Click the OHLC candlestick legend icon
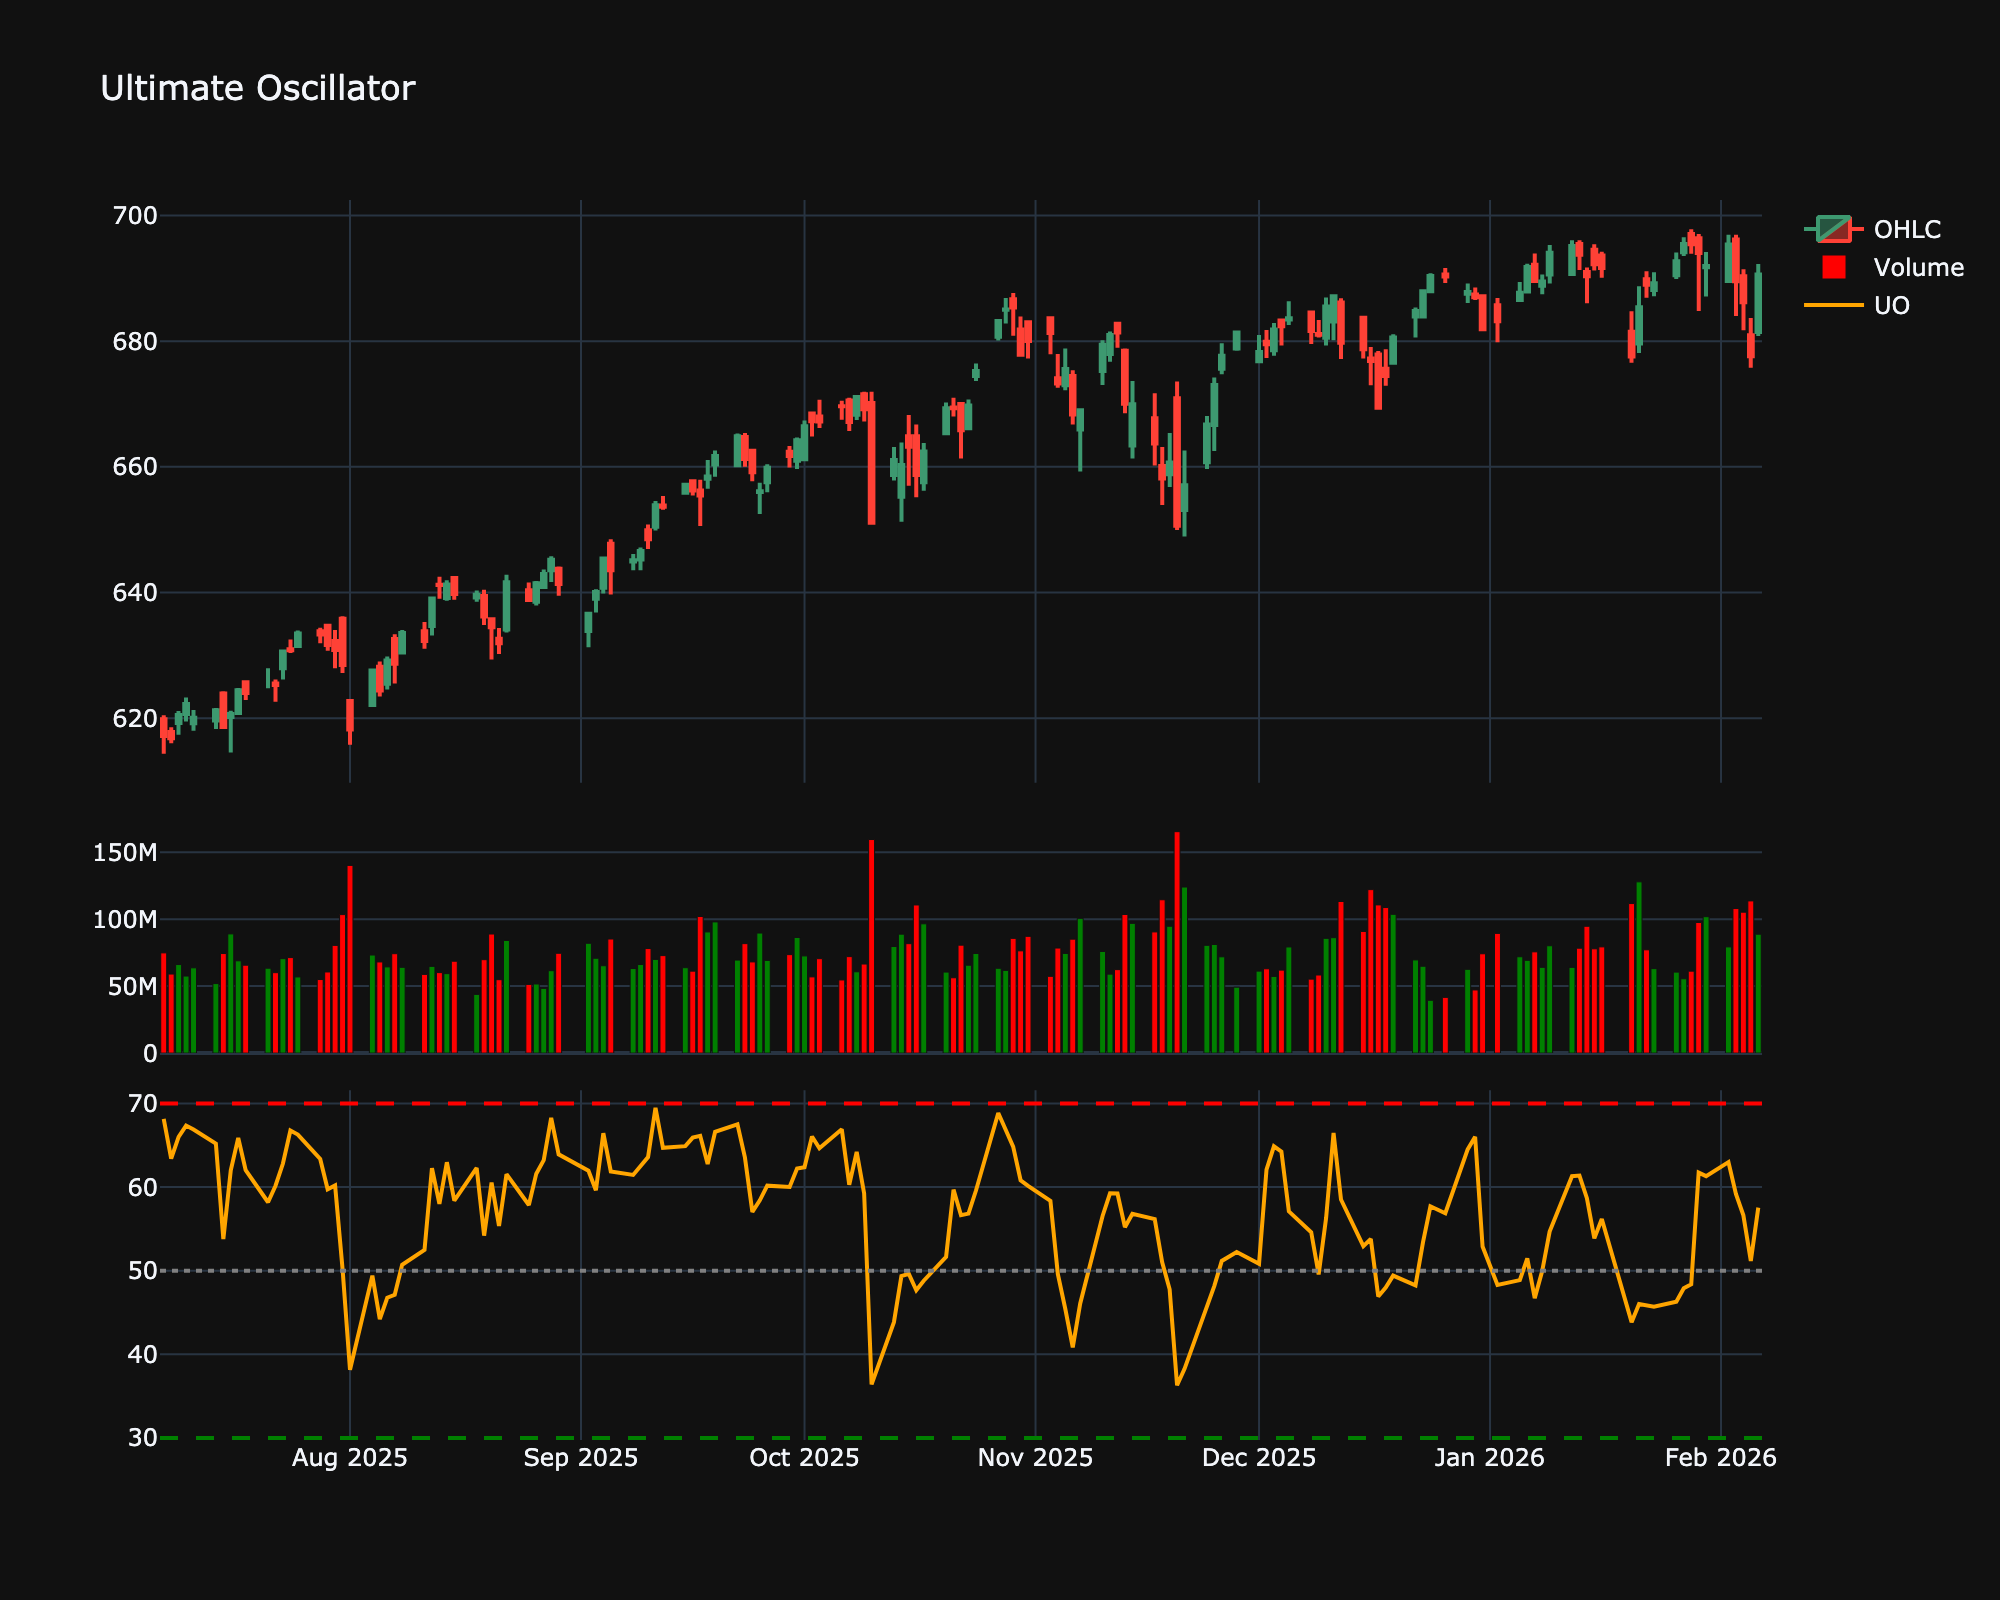2000x1600 pixels. pos(1834,229)
